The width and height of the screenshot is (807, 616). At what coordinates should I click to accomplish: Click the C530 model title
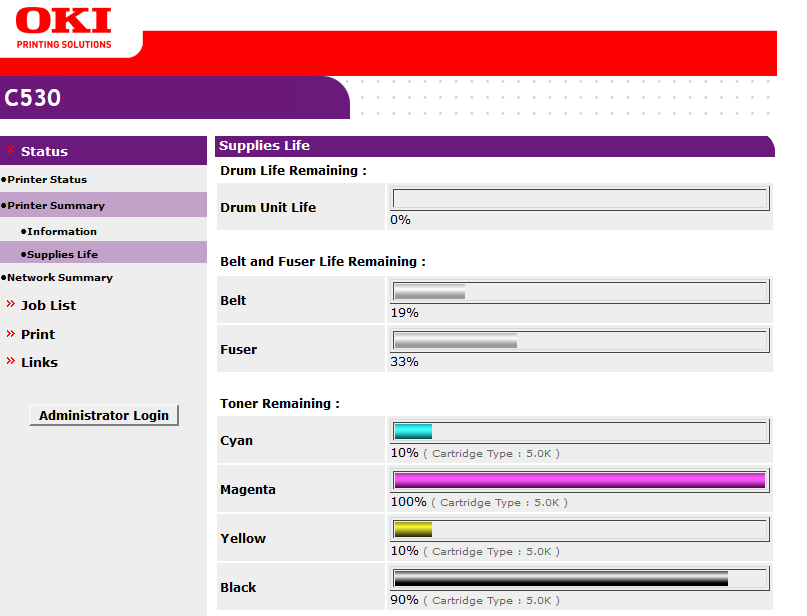point(32,98)
